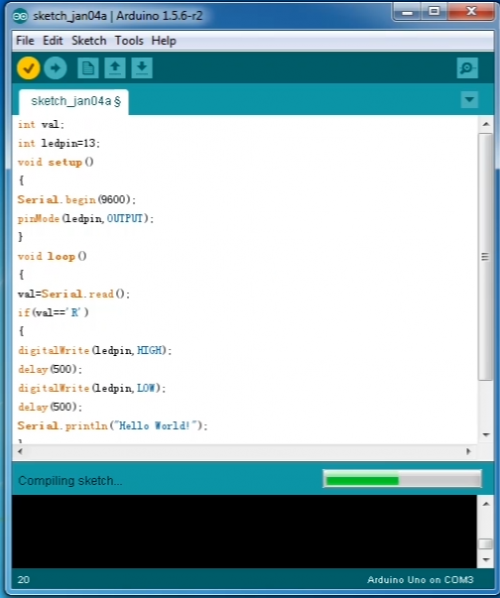Click the 'int ledpin=13;' line
Image resolution: width=500 pixels, height=598 pixels.
(59, 143)
